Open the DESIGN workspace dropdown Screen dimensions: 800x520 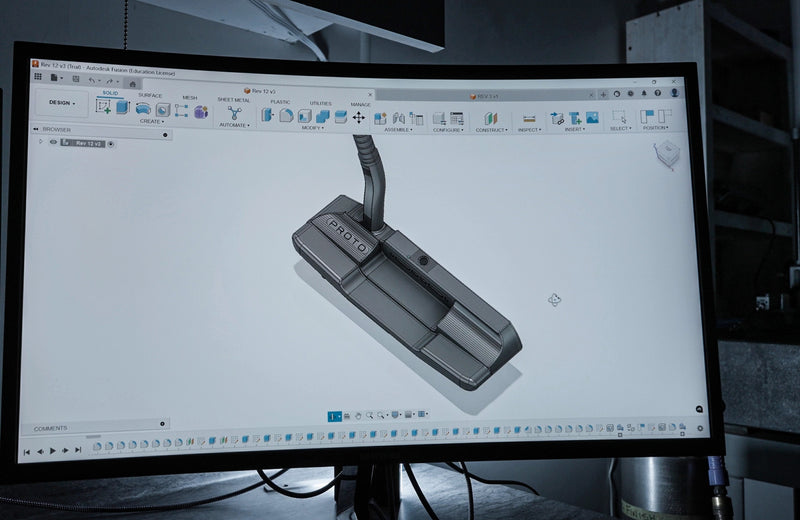click(62, 103)
